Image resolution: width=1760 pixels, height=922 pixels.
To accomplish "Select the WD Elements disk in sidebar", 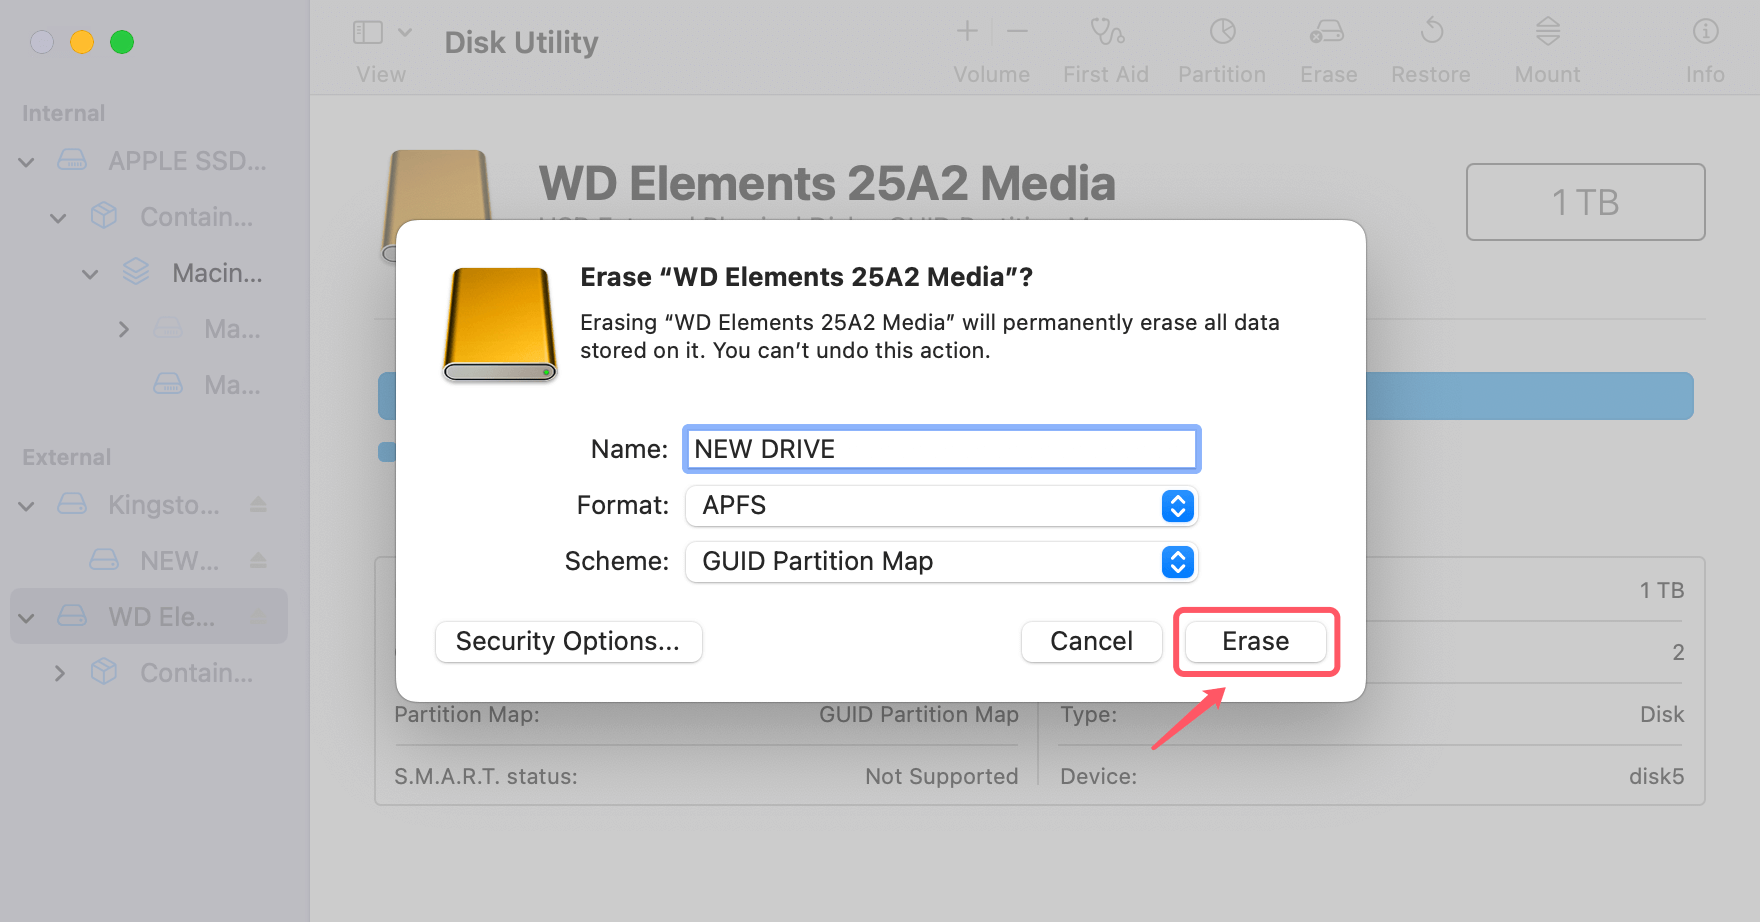I will point(161,617).
